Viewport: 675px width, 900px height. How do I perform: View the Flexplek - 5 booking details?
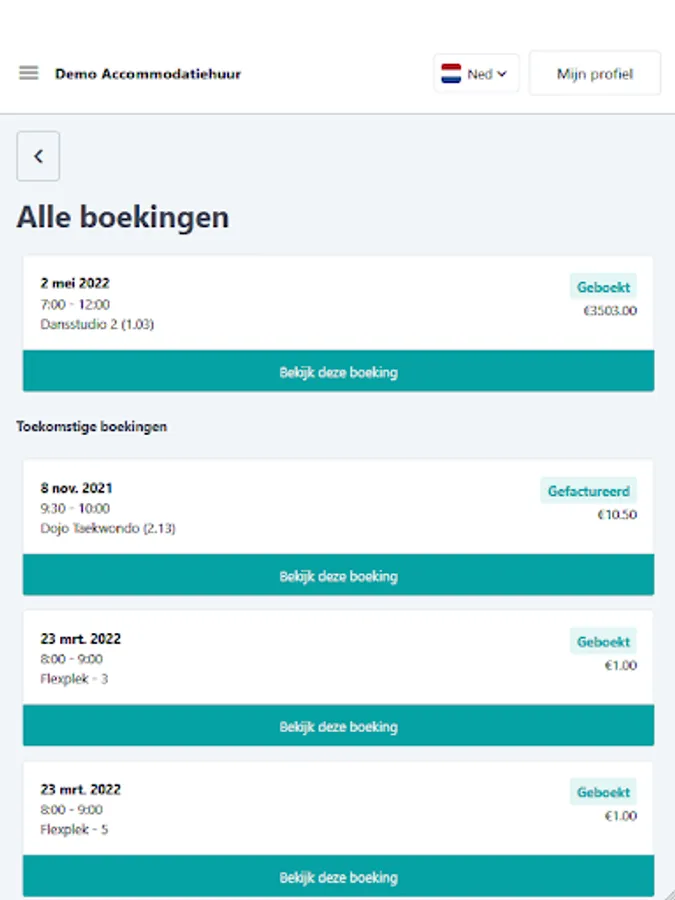click(338, 877)
